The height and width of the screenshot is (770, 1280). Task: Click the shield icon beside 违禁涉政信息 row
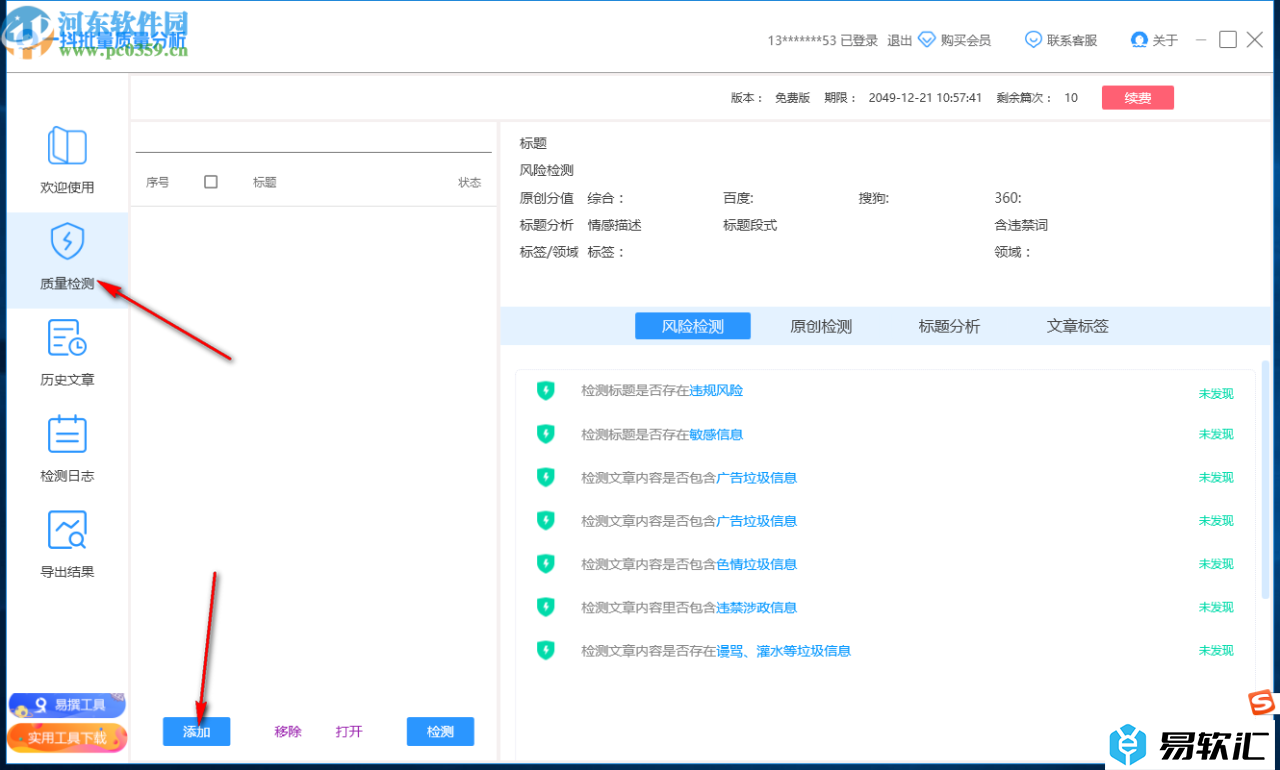(545, 607)
